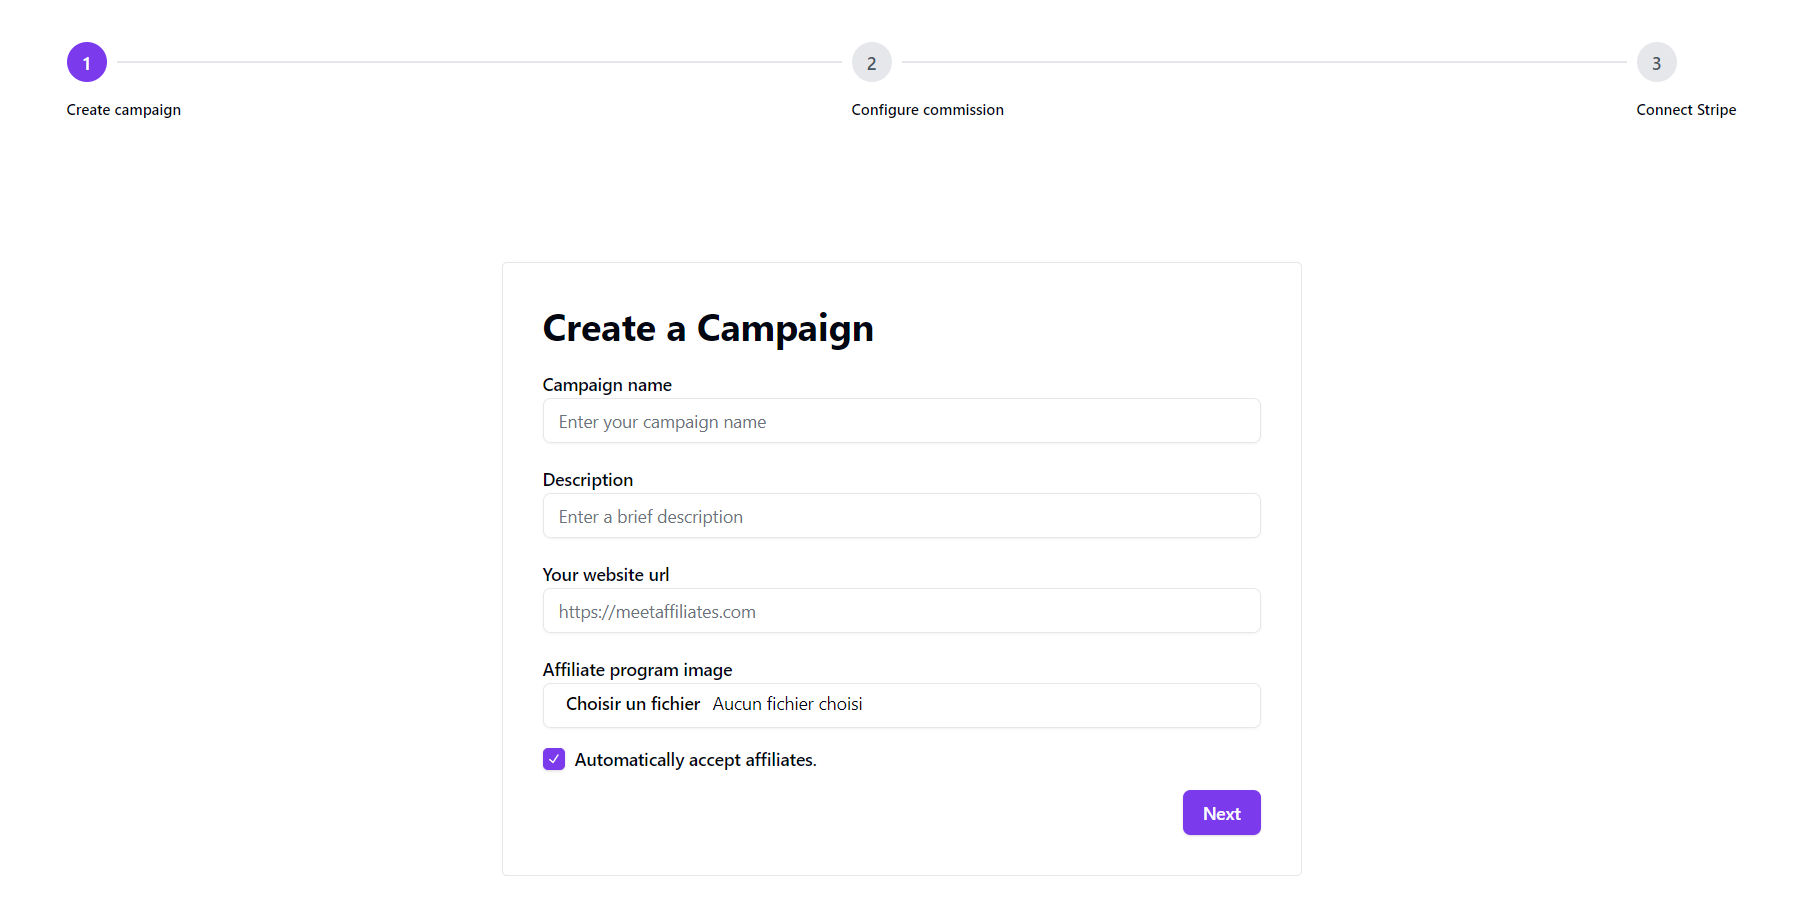The image size is (1814, 906).
Task: Toggle the affiliates acceptance checkbox off
Action: coord(554,759)
